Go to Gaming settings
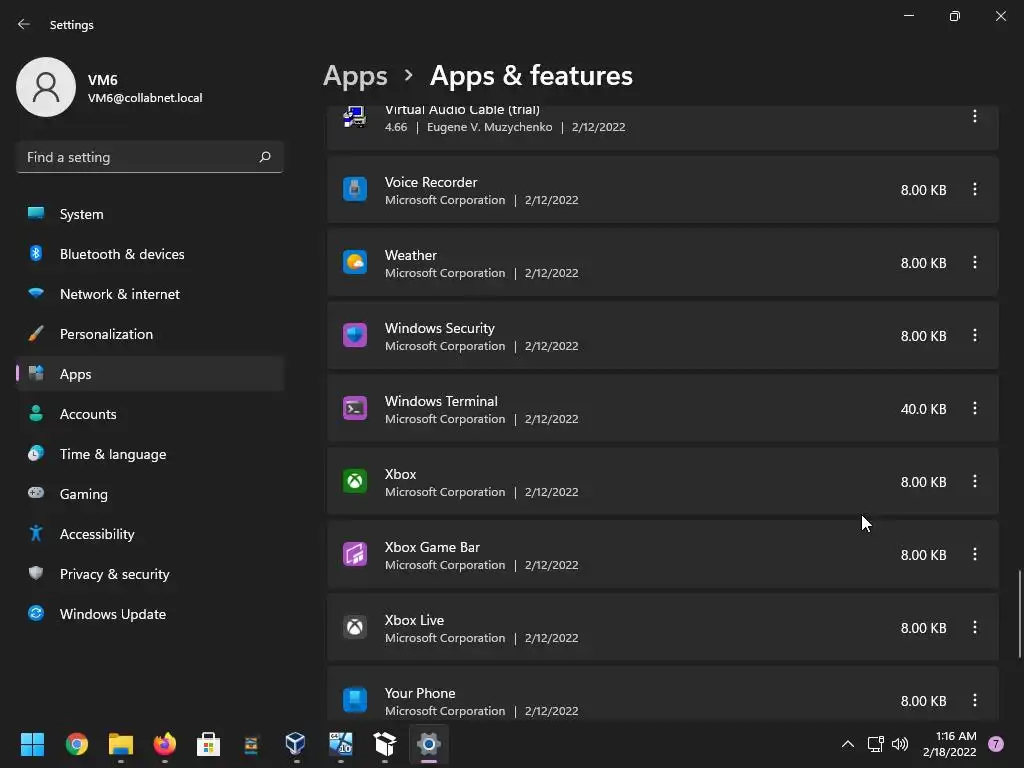Image resolution: width=1024 pixels, height=768 pixels. (x=150, y=494)
